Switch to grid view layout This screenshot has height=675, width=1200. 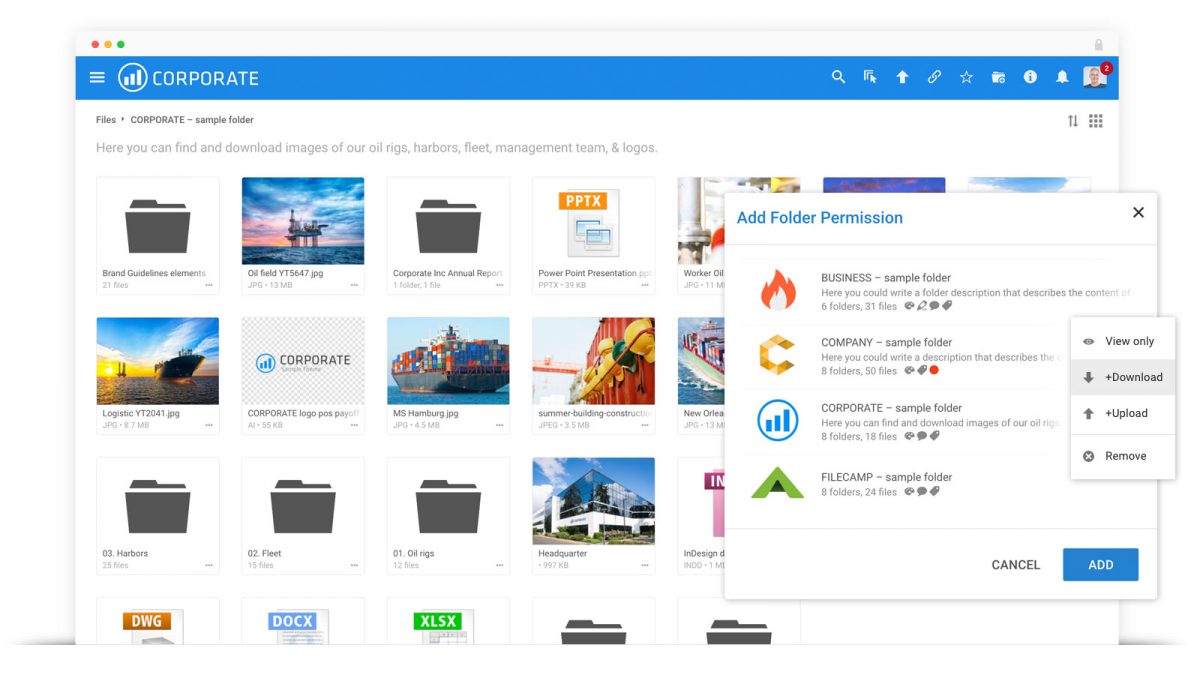1096,120
